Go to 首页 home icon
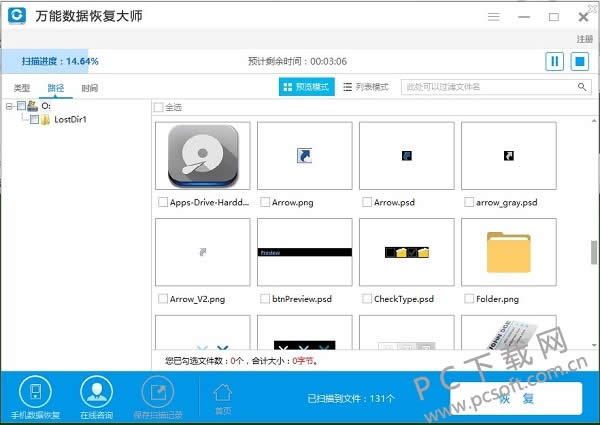This screenshot has width=600, height=425. tap(223, 393)
